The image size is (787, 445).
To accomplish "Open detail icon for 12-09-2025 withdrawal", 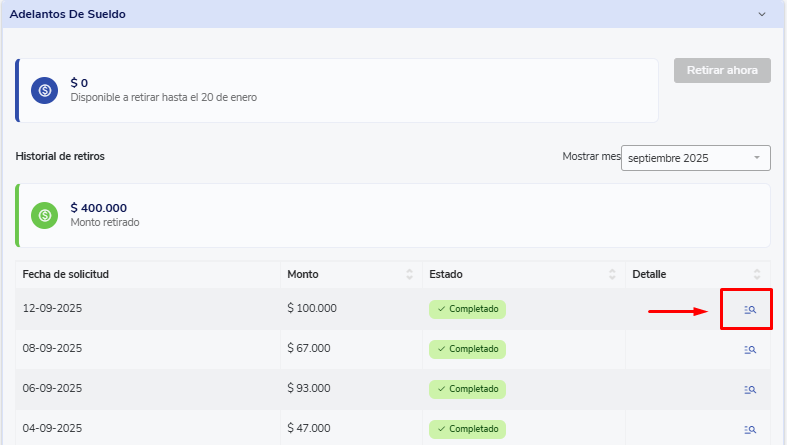I will [x=750, y=310].
